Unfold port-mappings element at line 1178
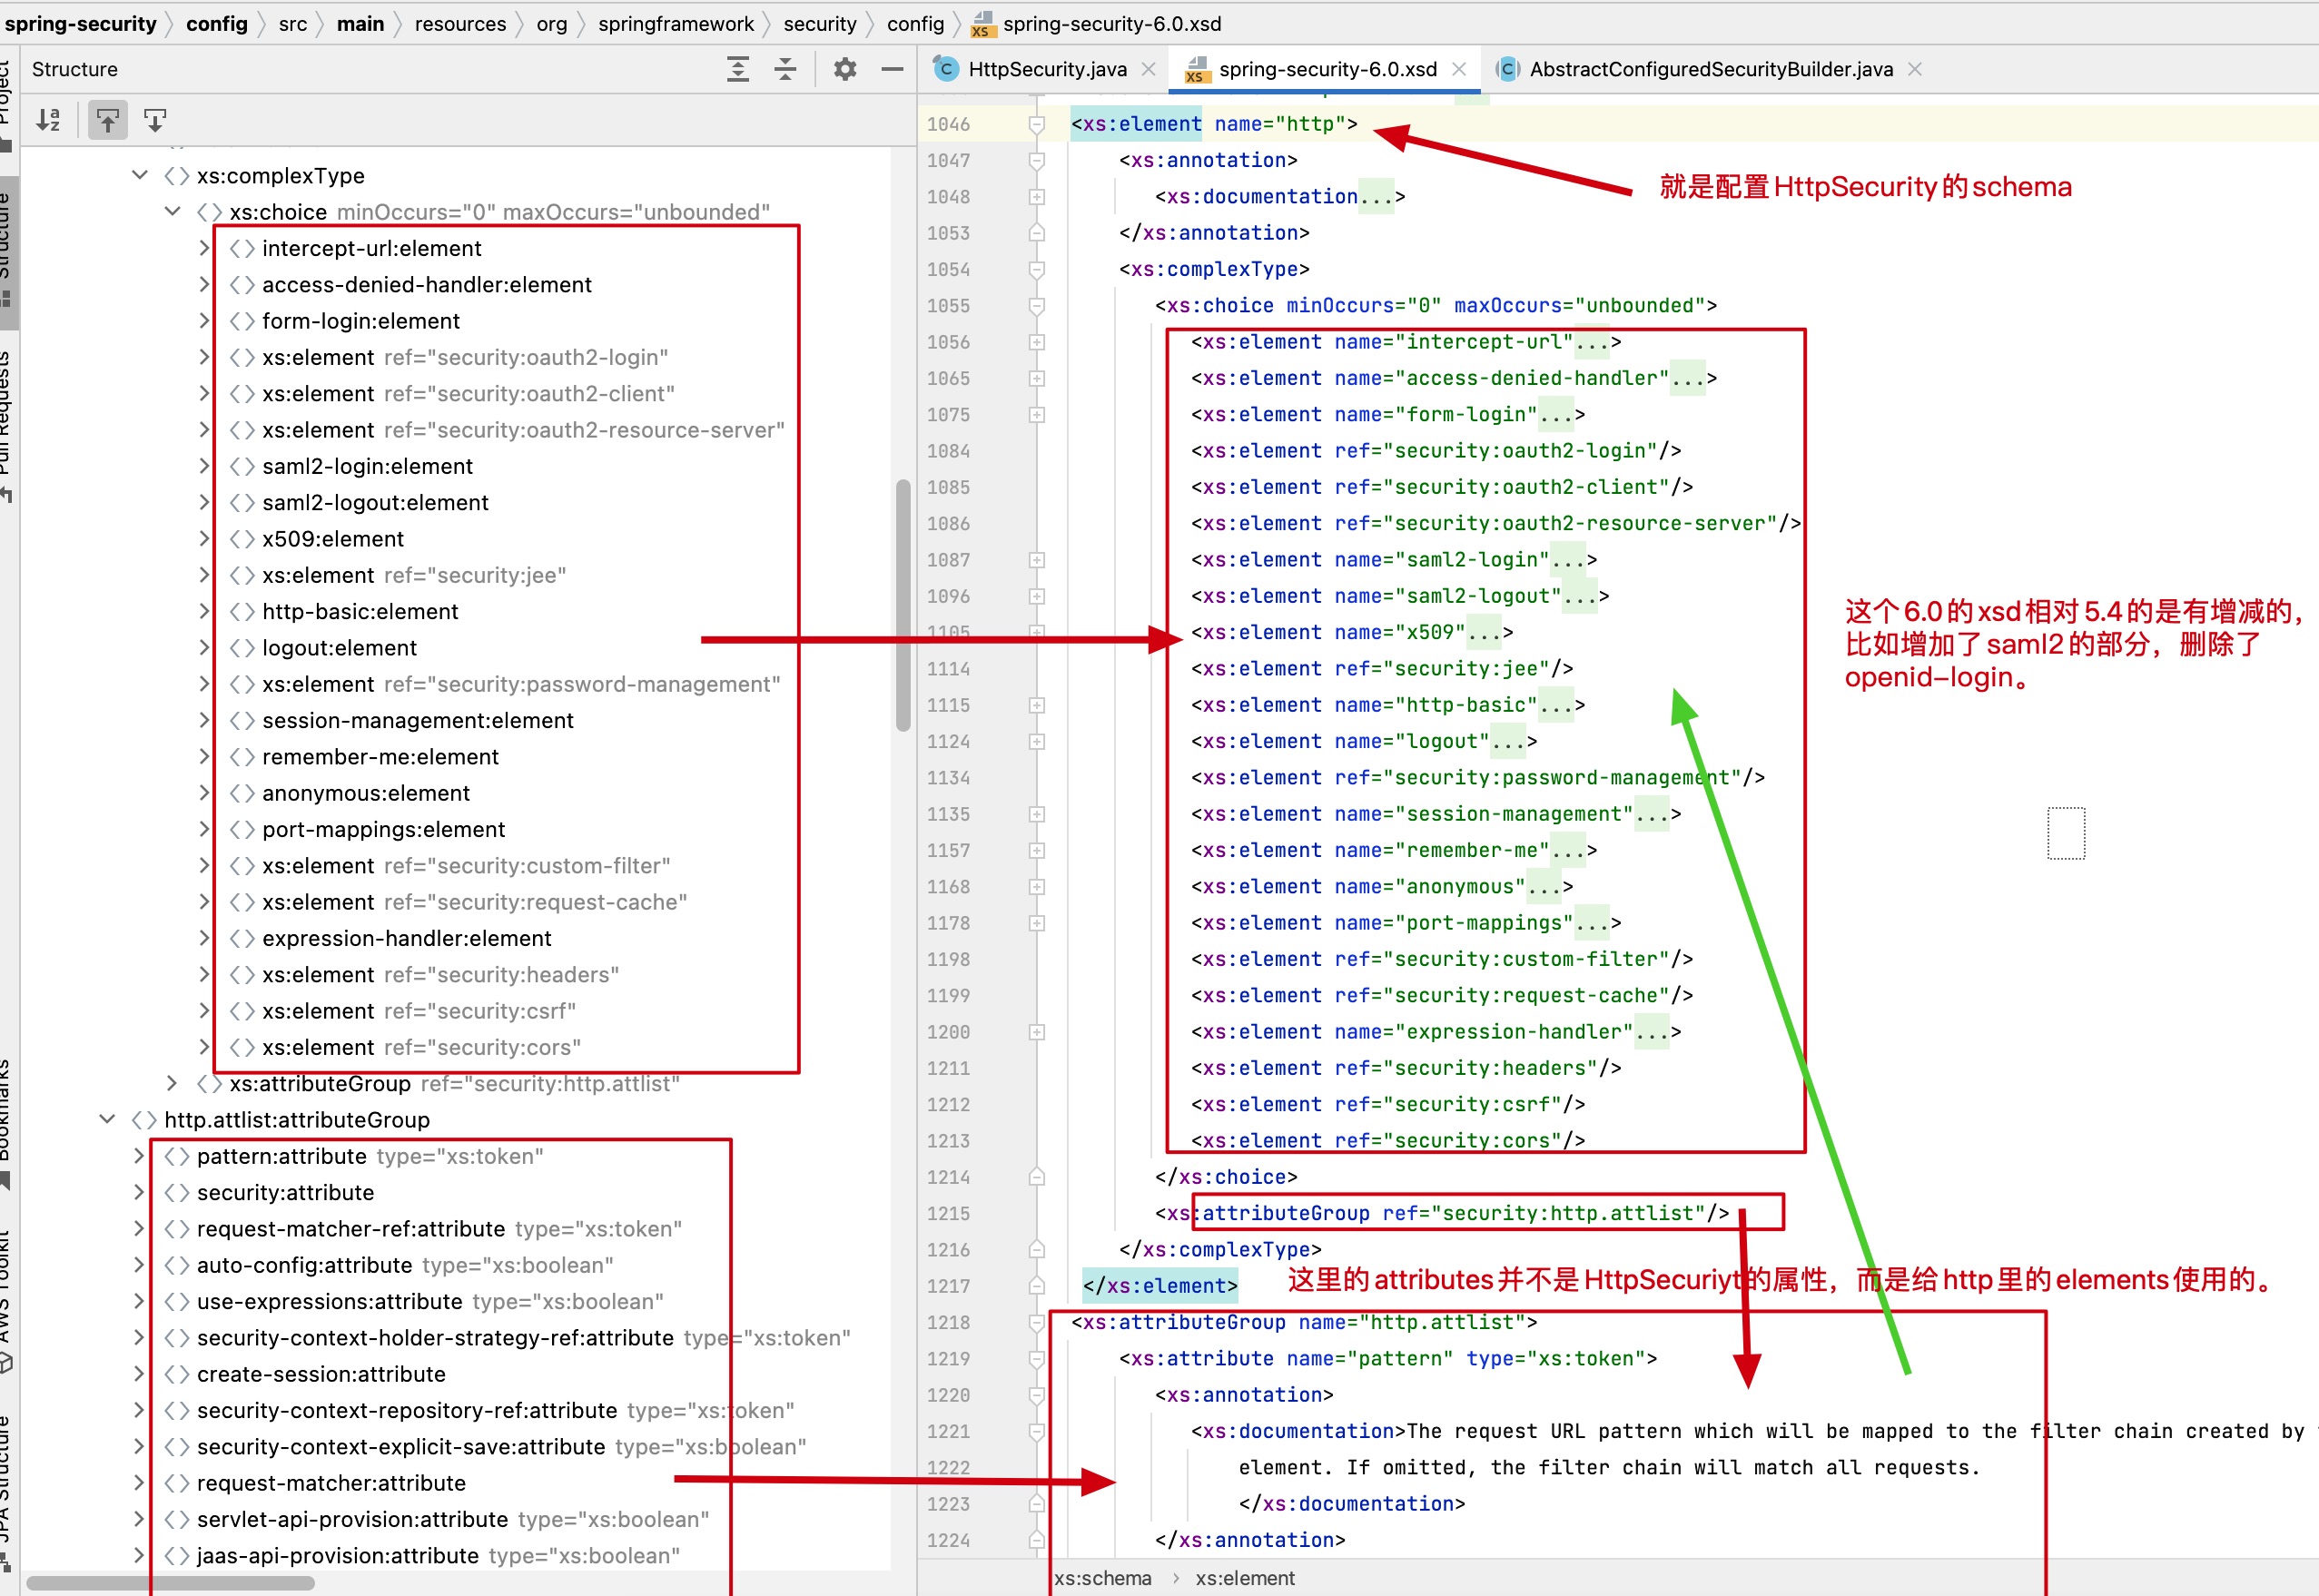2319x1596 pixels. pos(1037,924)
